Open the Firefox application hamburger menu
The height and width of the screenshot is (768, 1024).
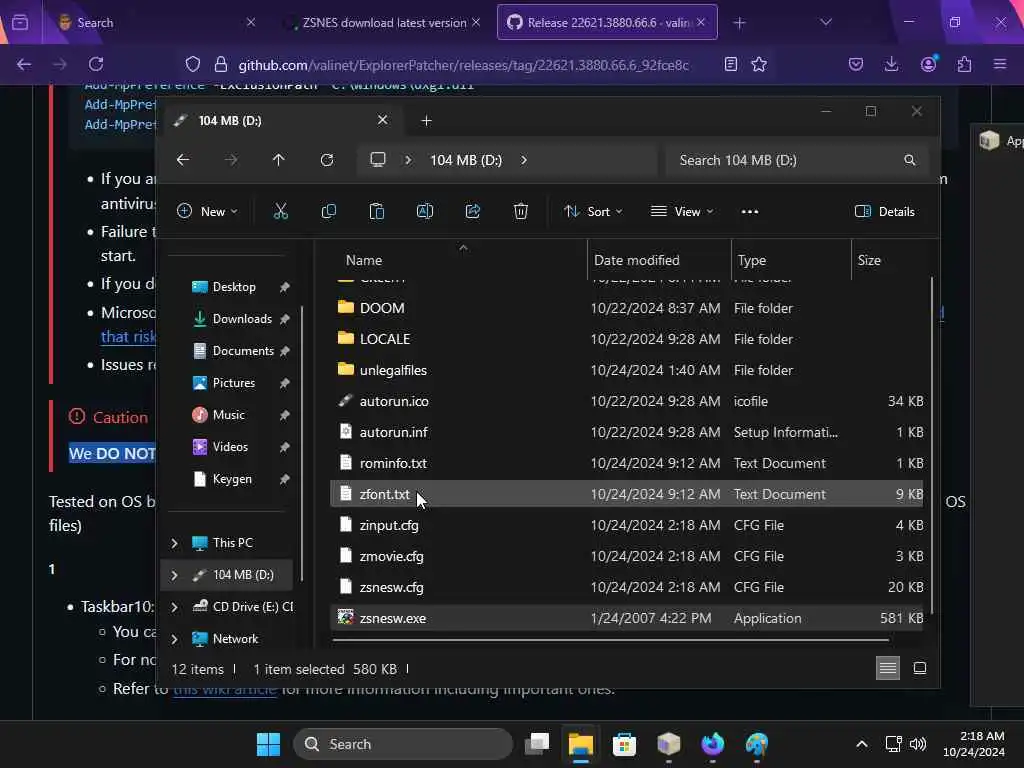(1000, 64)
